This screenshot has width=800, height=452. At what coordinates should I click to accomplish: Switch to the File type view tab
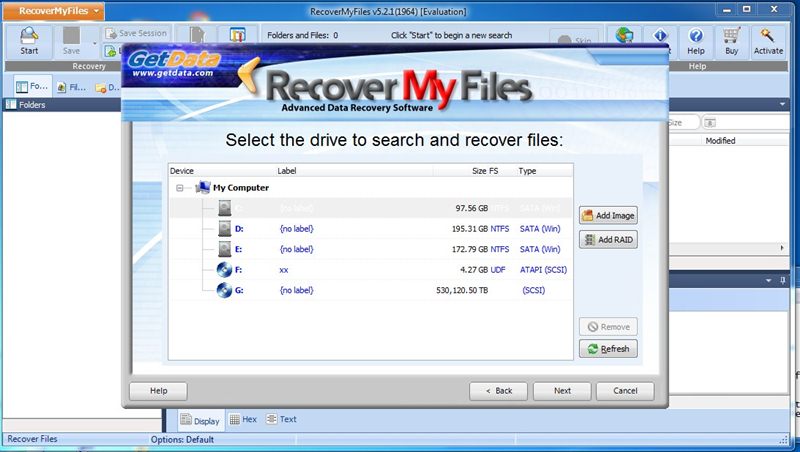coord(71,87)
